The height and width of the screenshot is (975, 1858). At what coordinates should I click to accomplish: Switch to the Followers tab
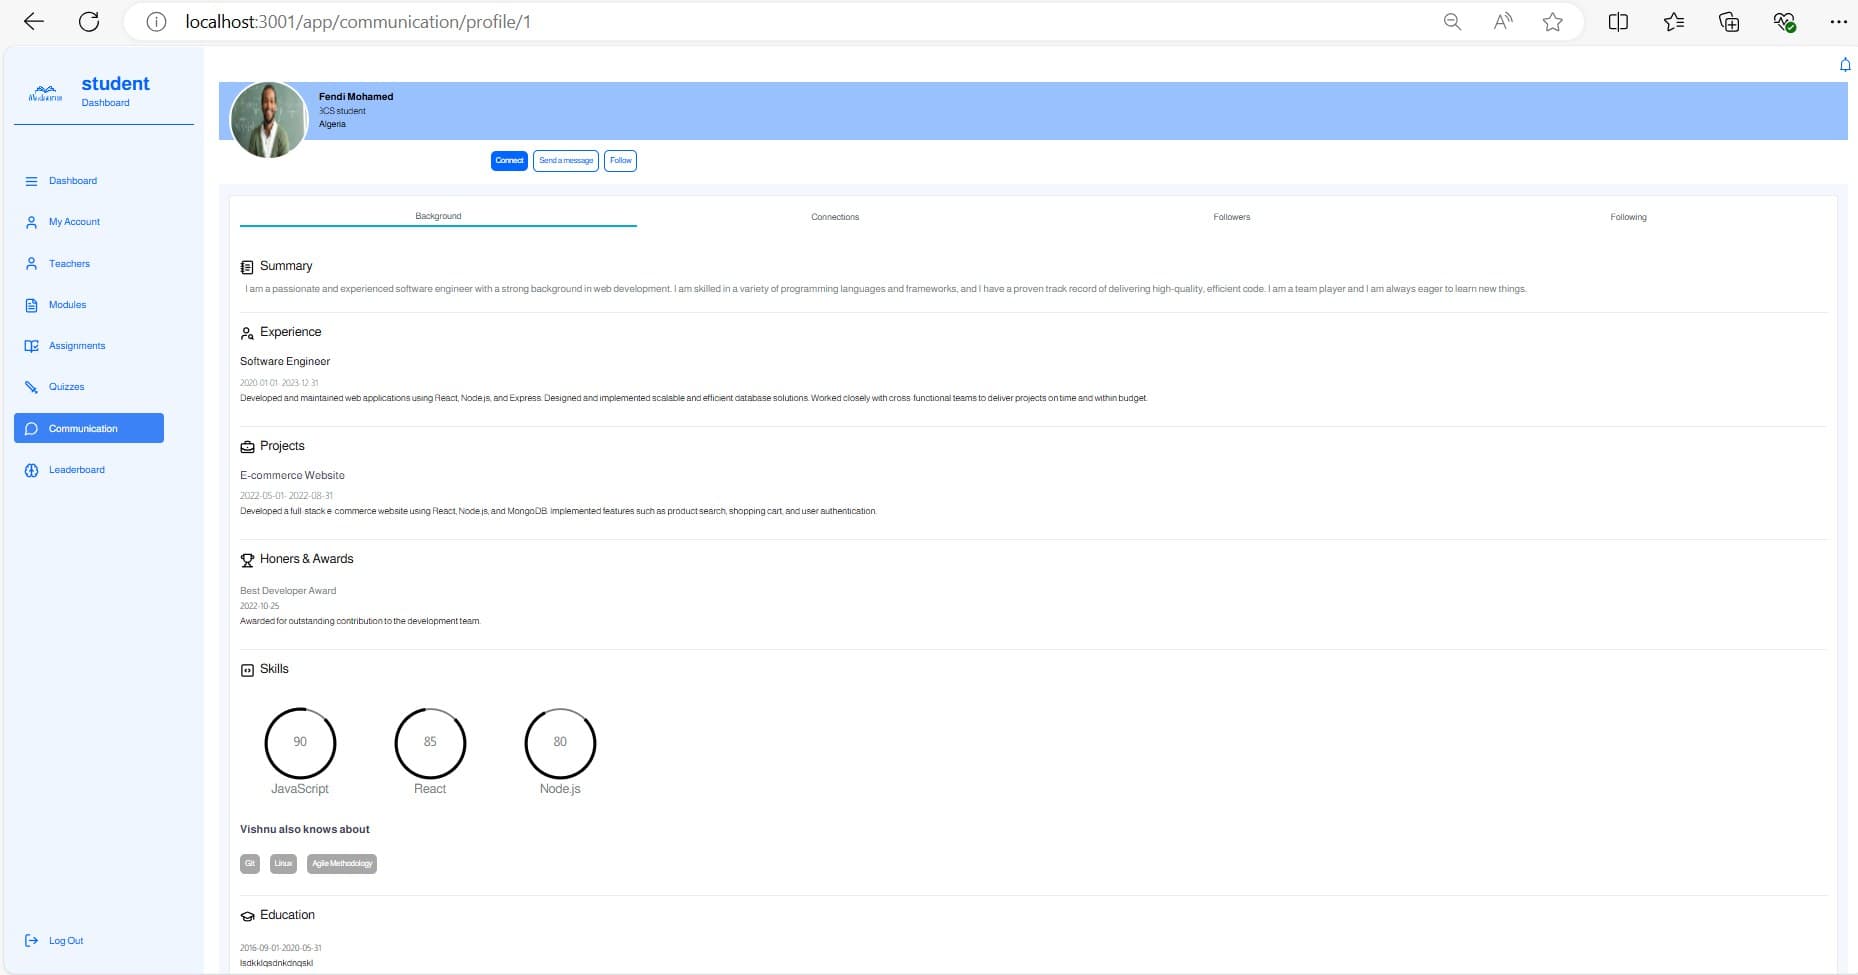pyautogui.click(x=1231, y=217)
